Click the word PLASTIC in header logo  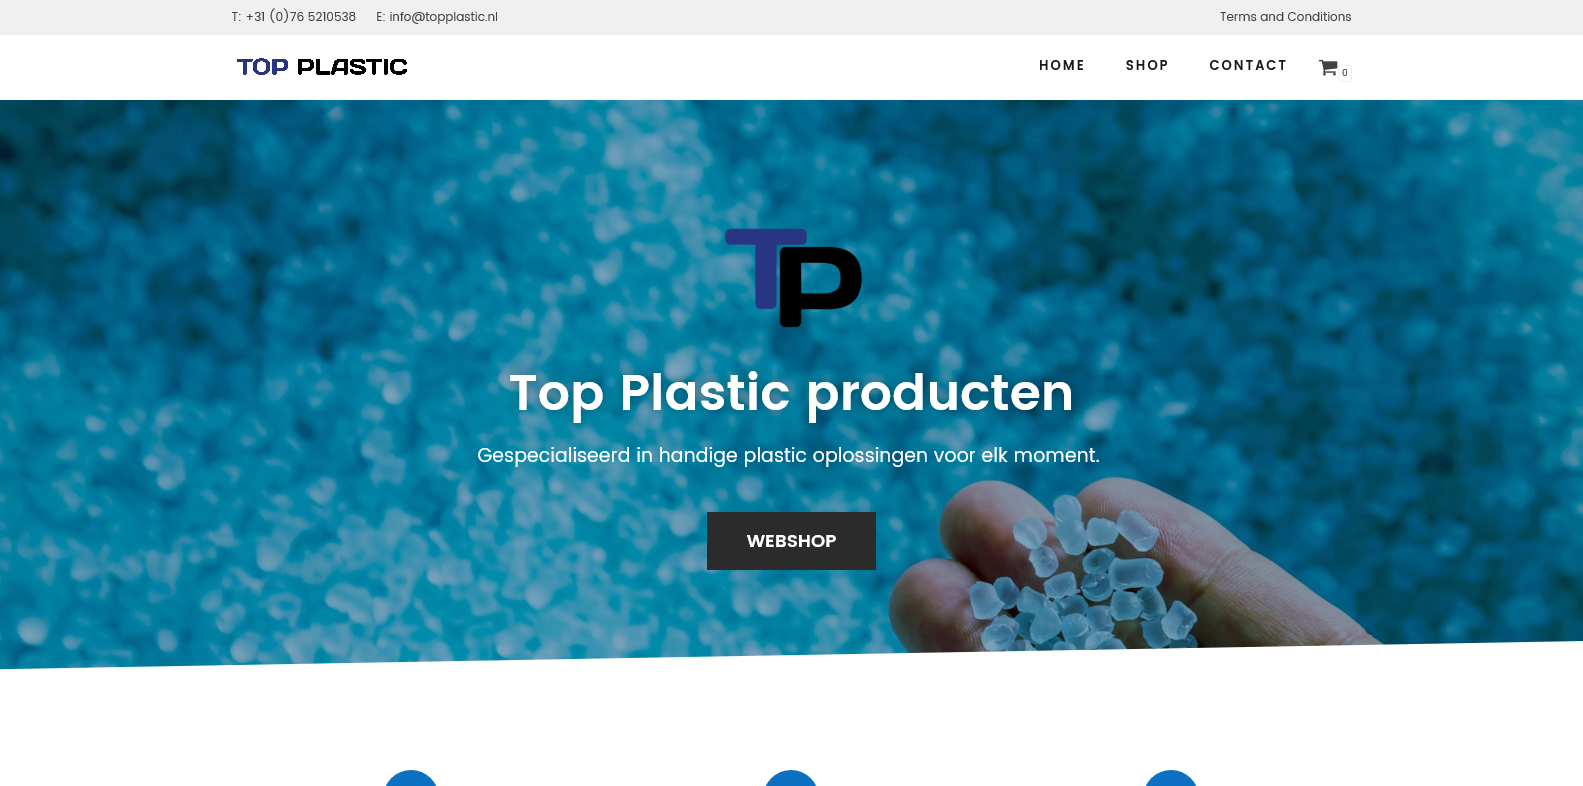point(352,67)
